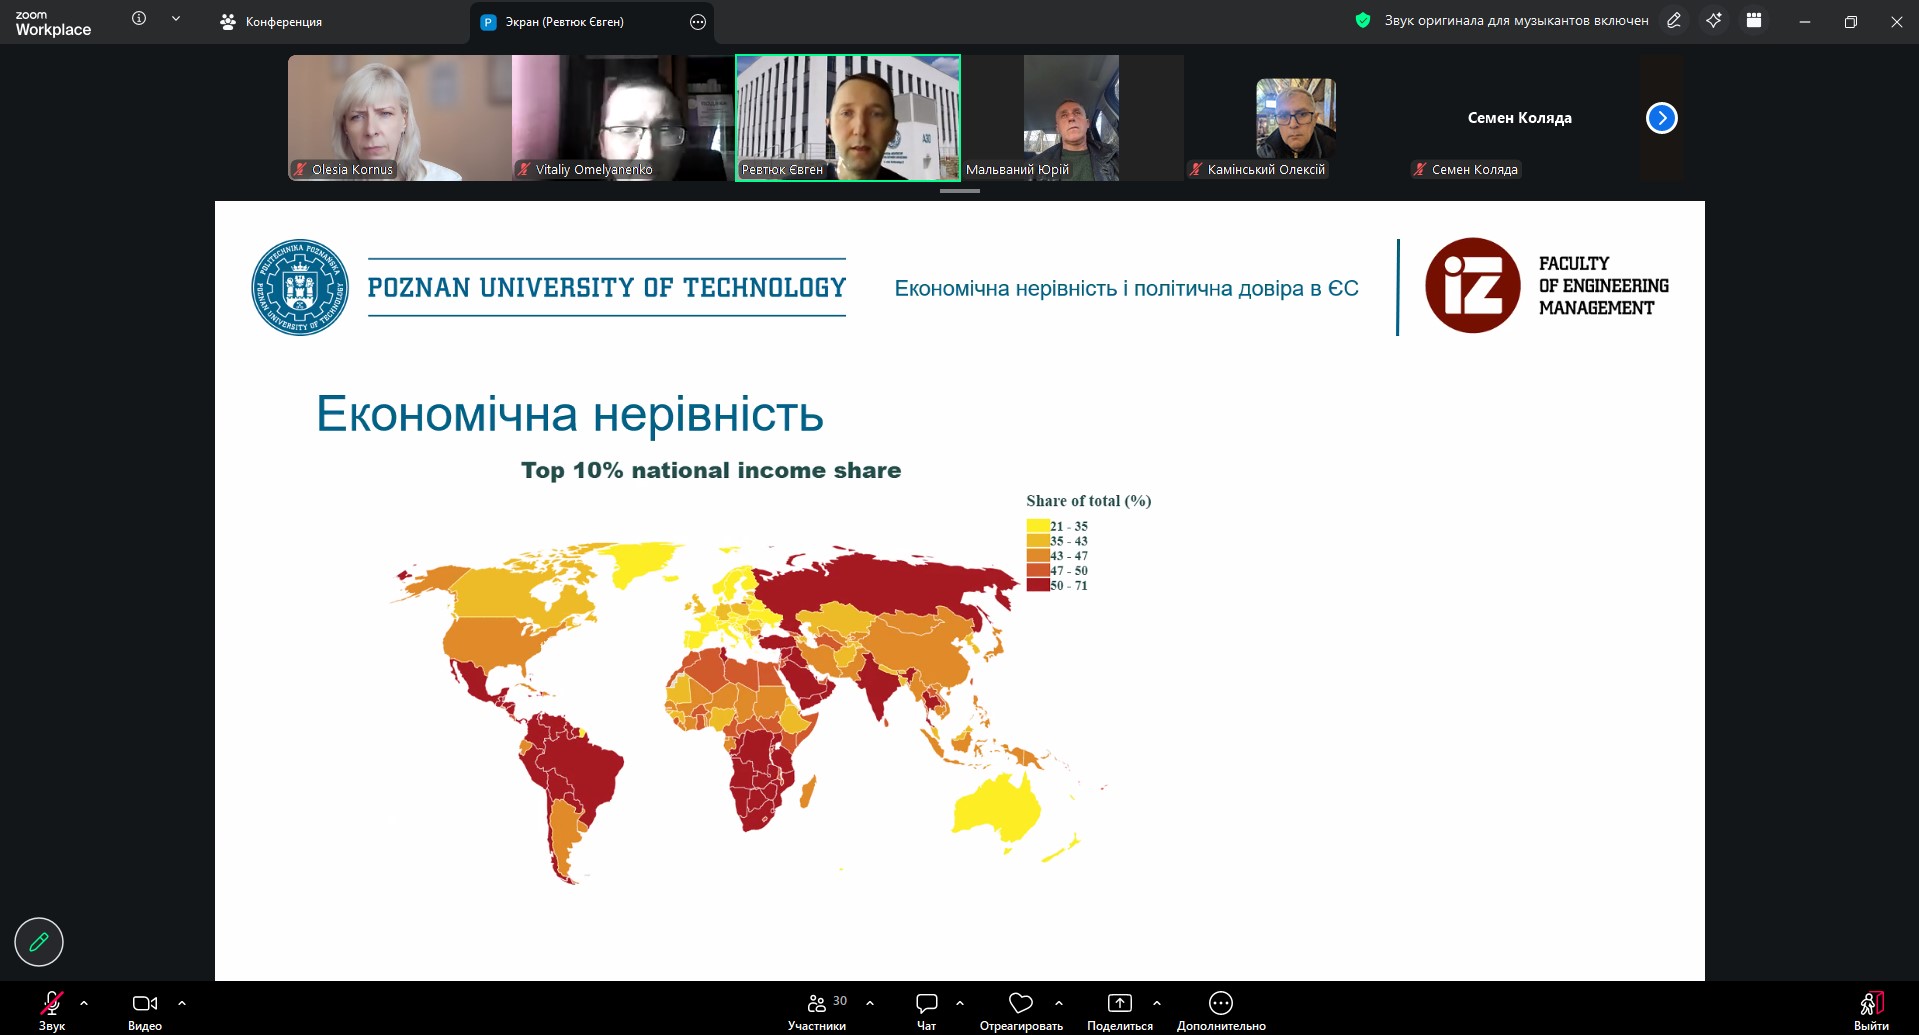
Task: Toggle original sound pencil icon
Action: [x=1674, y=21]
